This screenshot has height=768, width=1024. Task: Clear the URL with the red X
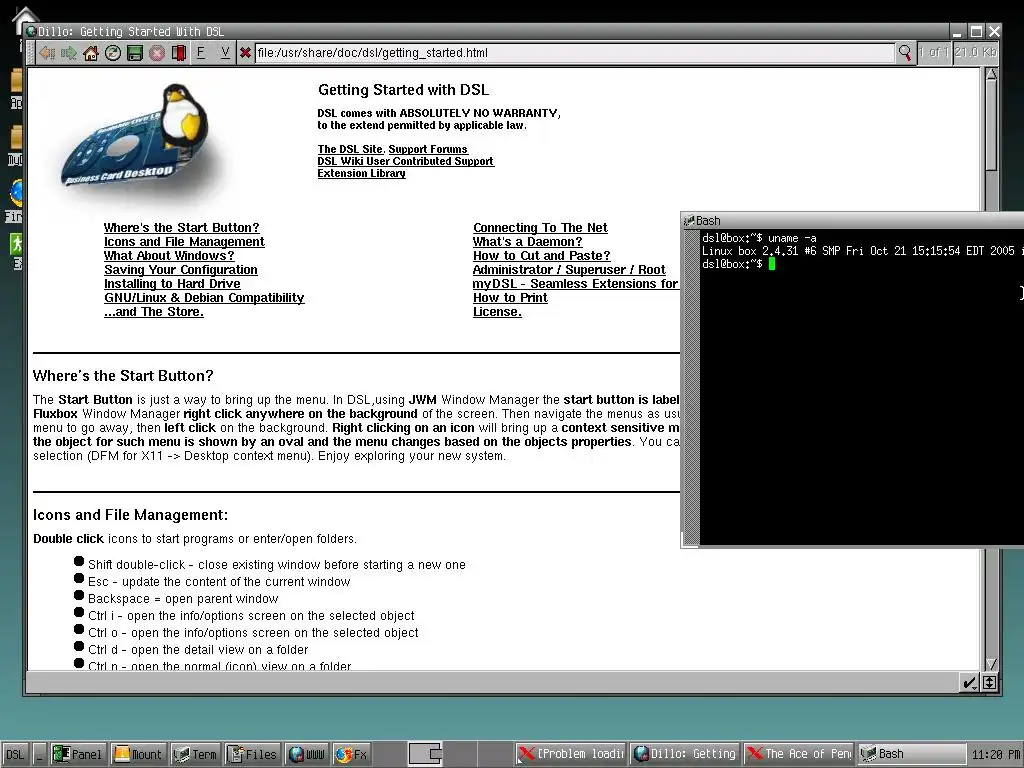pos(245,53)
